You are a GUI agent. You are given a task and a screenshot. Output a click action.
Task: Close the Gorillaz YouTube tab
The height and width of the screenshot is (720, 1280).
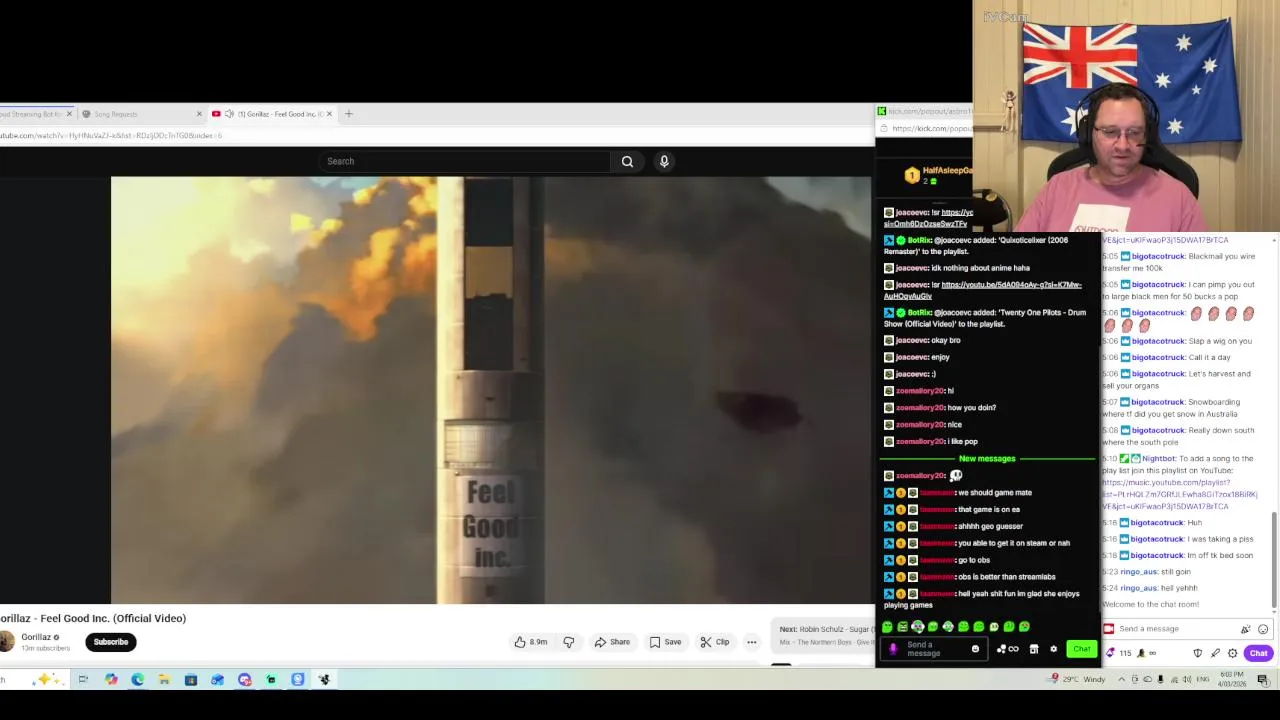(x=329, y=114)
